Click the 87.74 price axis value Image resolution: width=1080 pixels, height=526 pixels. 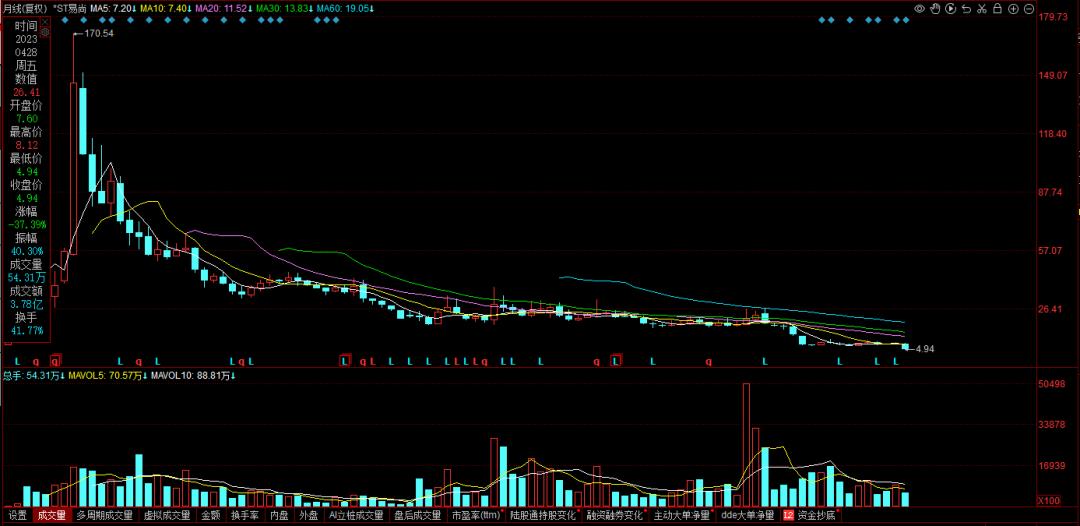pos(1052,192)
